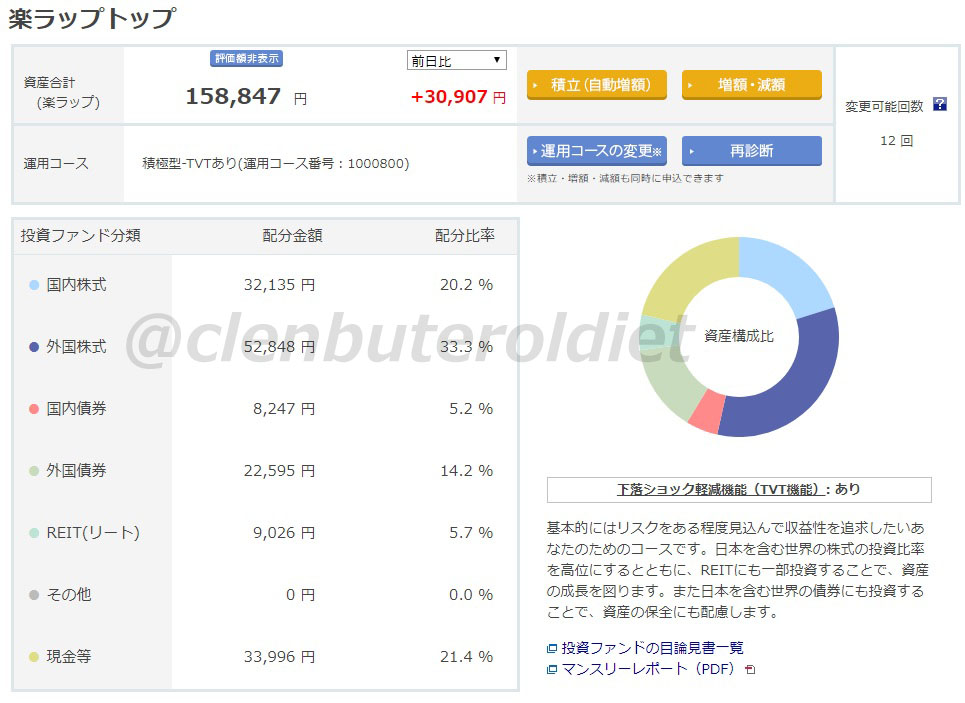Click the 再診断 button
Screen dimensions: 965x703
pyautogui.click(x=751, y=151)
